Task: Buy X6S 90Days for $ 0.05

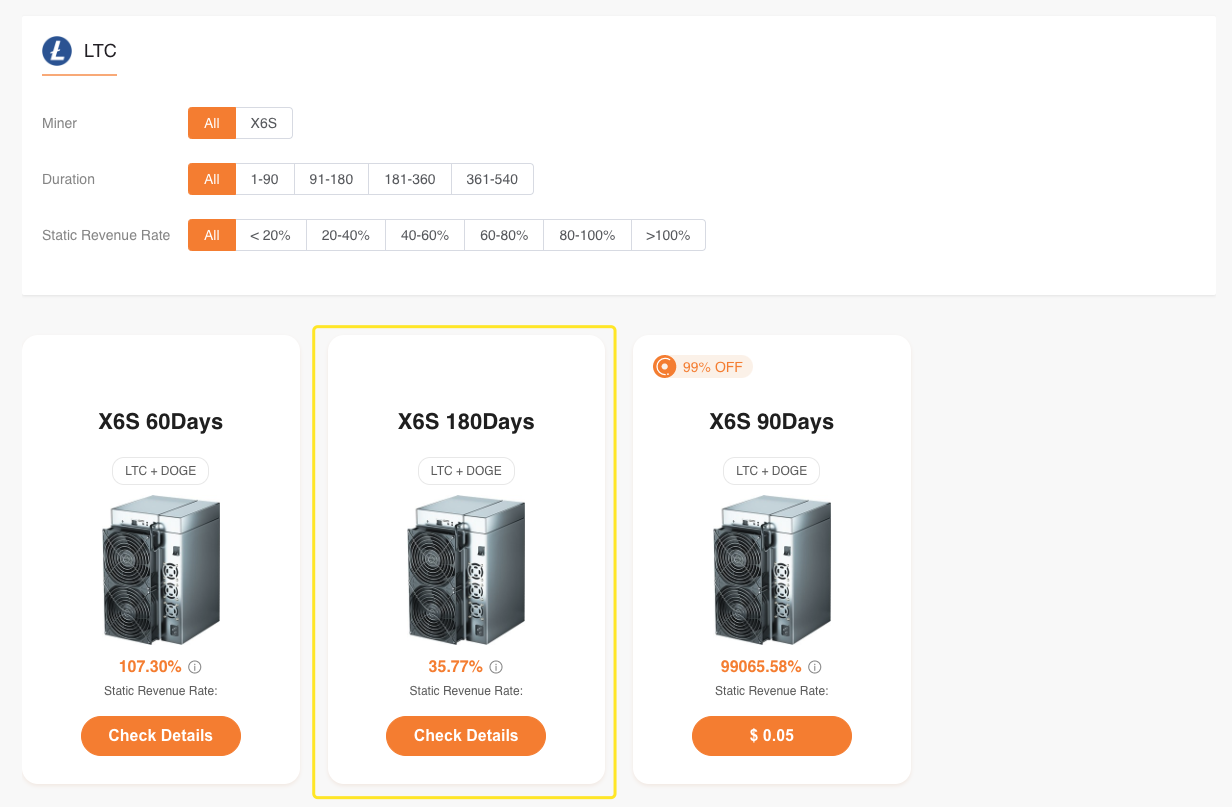Action: click(x=772, y=736)
